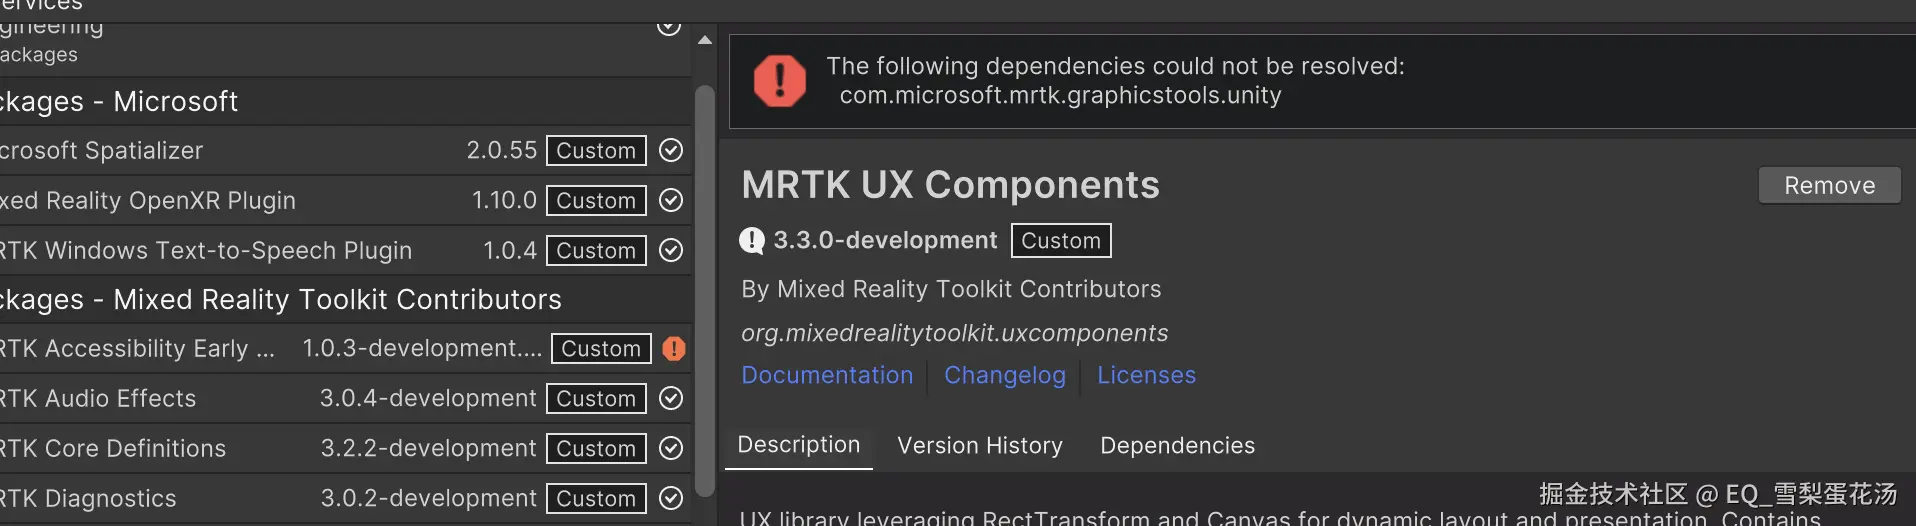Collapse the Mixed Reality Toolkit Contributors group
Viewport: 1916px width, 526px height.
click(x=345, y=299)
